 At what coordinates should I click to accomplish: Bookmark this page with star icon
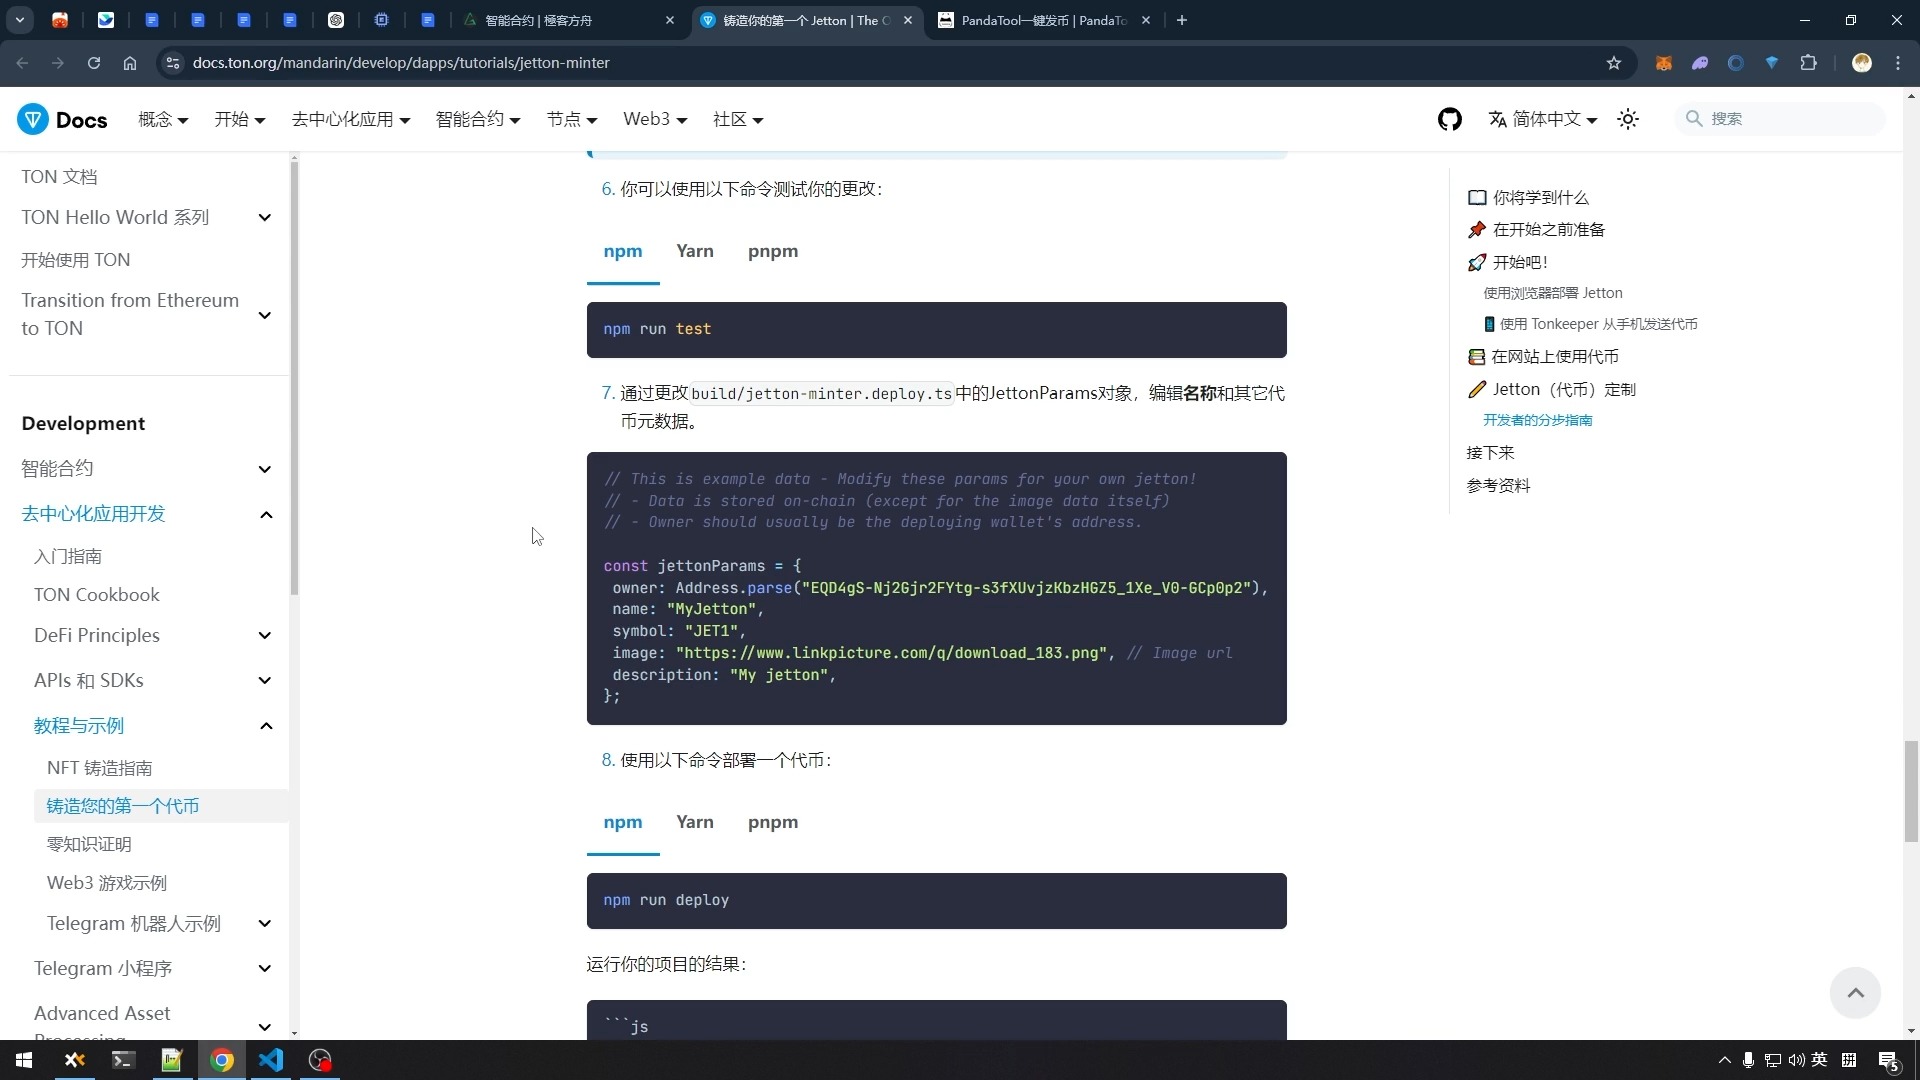[x=1614, y=63]
